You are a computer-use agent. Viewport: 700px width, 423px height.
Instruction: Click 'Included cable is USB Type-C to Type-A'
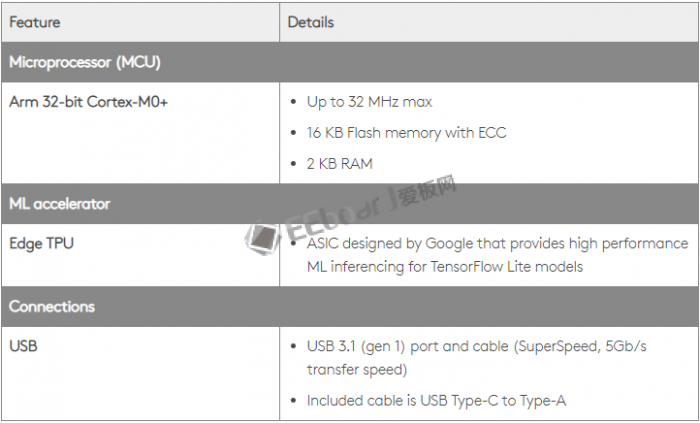438,401
